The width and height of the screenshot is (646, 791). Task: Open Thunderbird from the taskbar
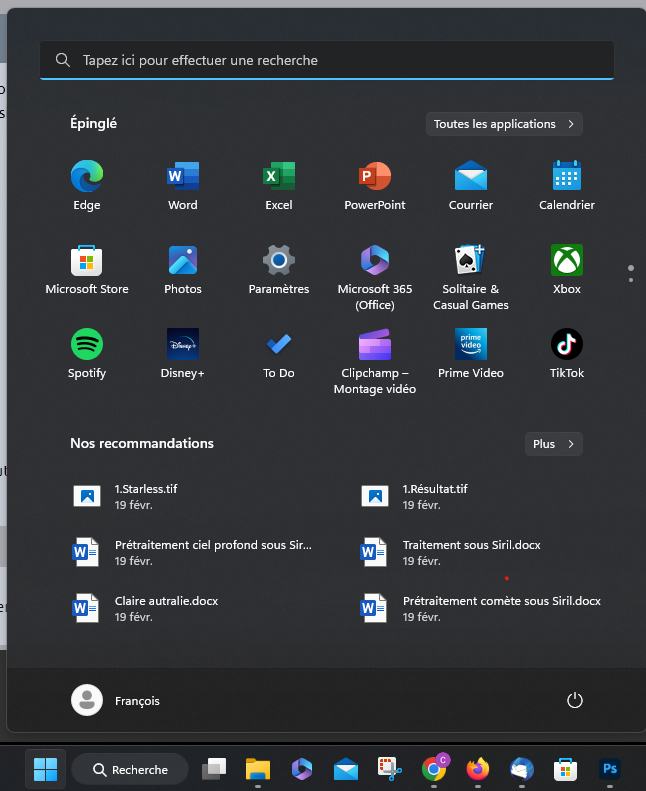pyautogui.click(x=521, y=769)
